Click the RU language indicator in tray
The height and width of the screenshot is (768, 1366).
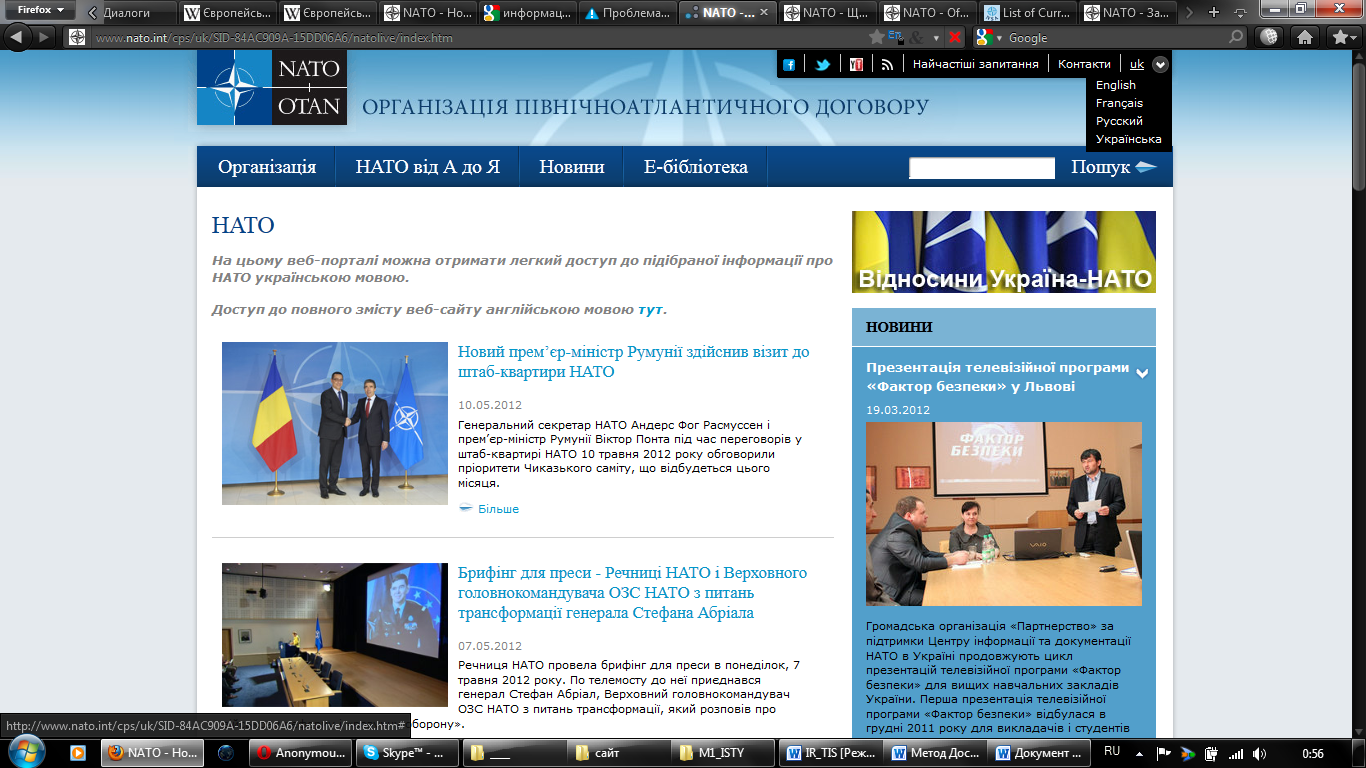point(1111,751)
